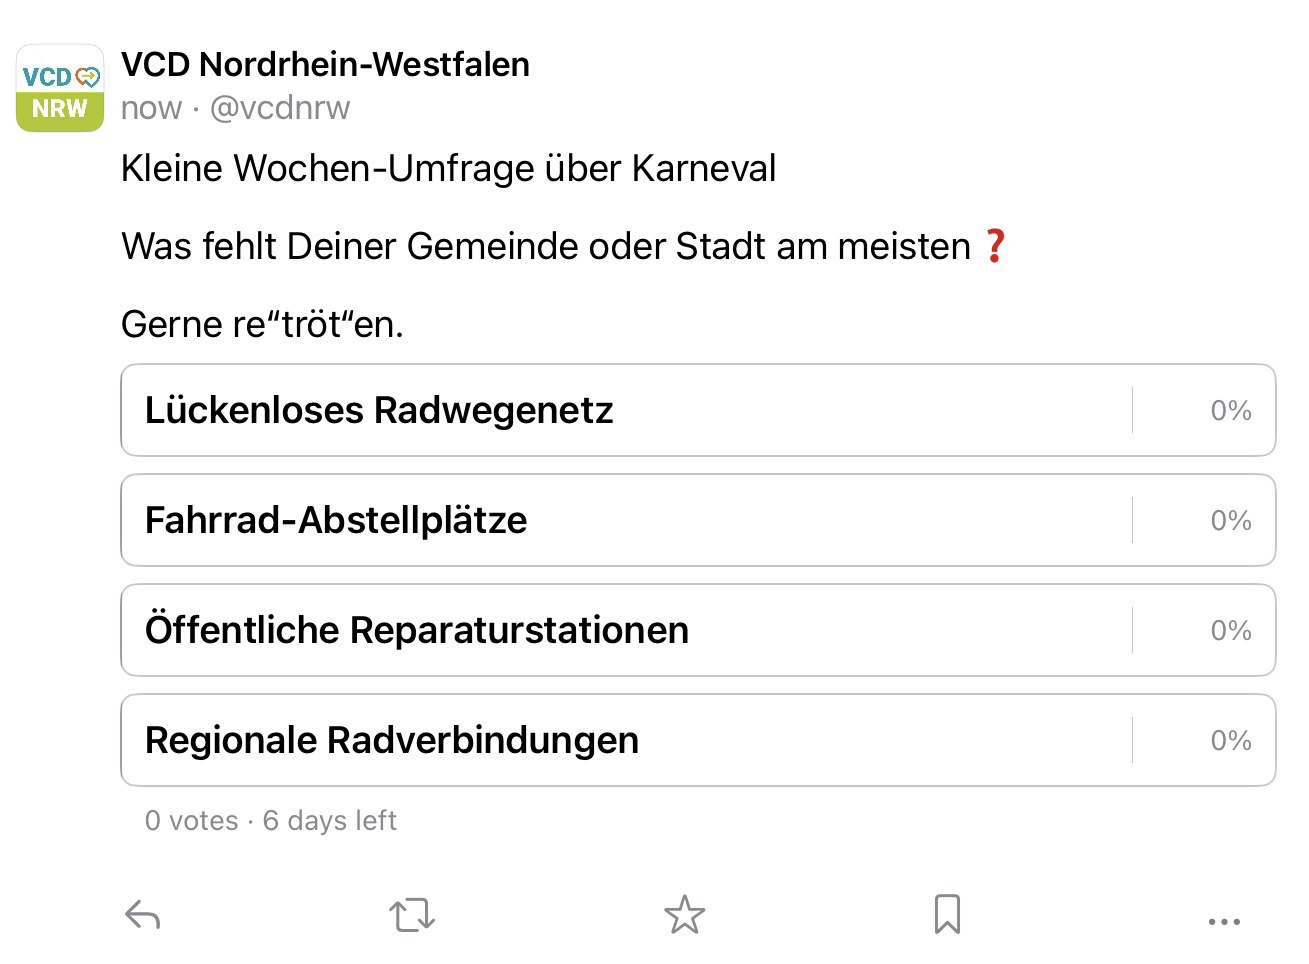Click the @vcdnrw handle

point(280,108)
